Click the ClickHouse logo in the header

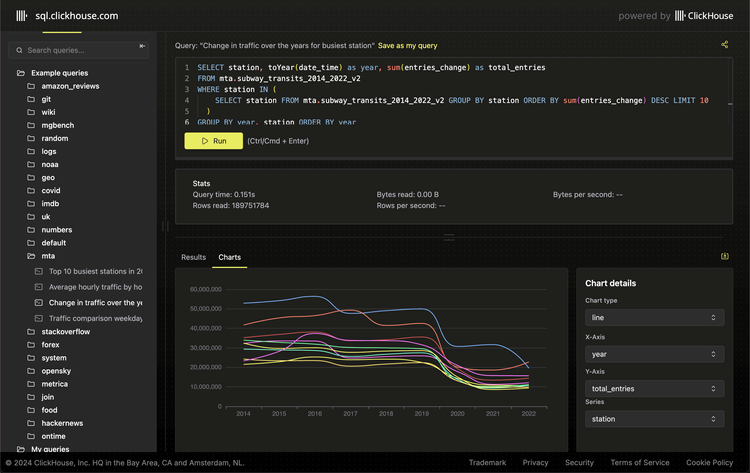point(704,16)
